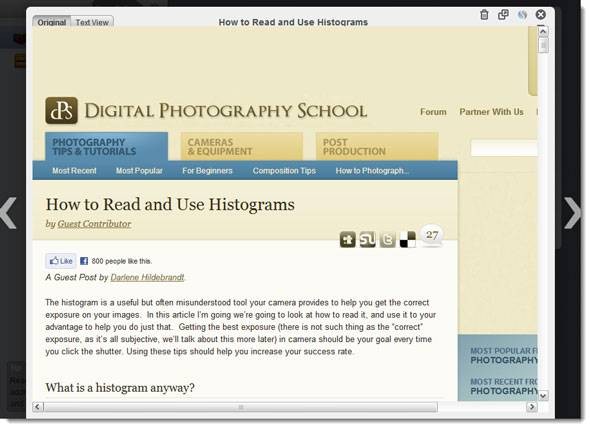Share article on Delicious
This screenshot has width=590, height=428.
(x=408, y=239)
